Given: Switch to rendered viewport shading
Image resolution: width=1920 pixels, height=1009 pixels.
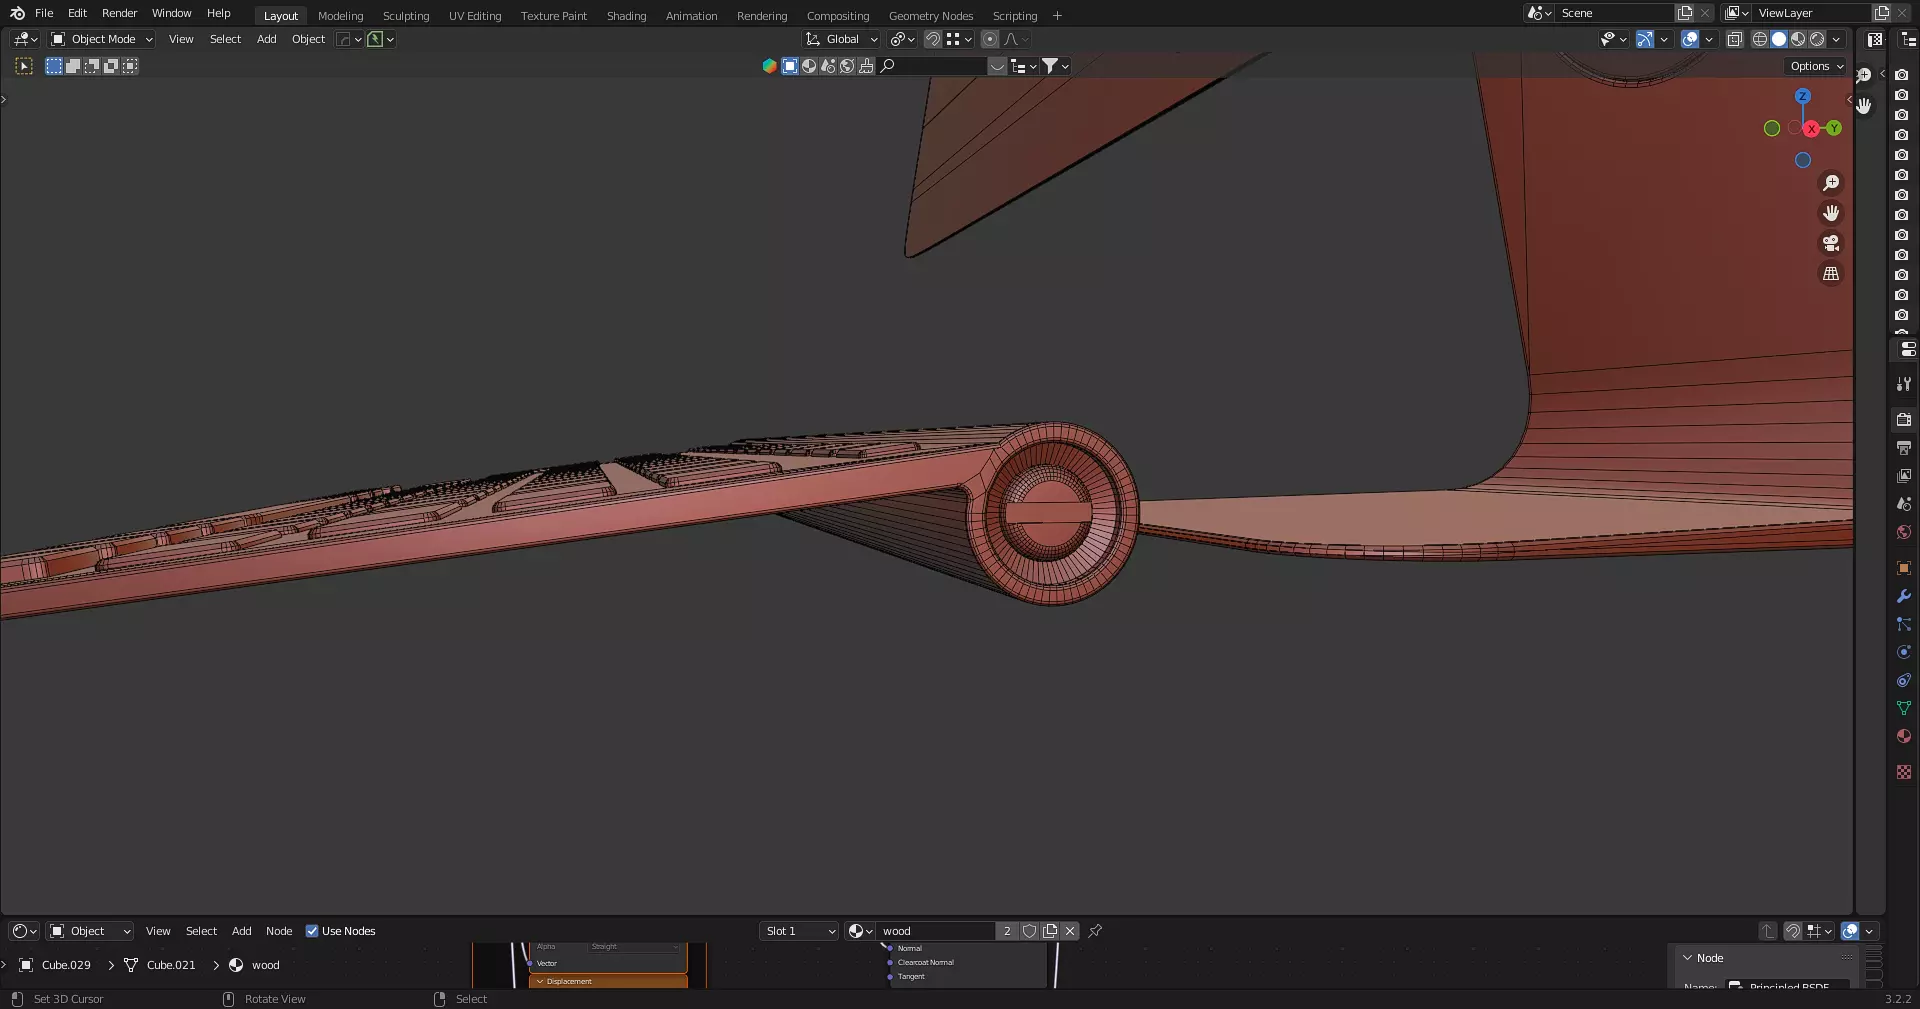Looking at the screenshot, I should point(1817,39).
